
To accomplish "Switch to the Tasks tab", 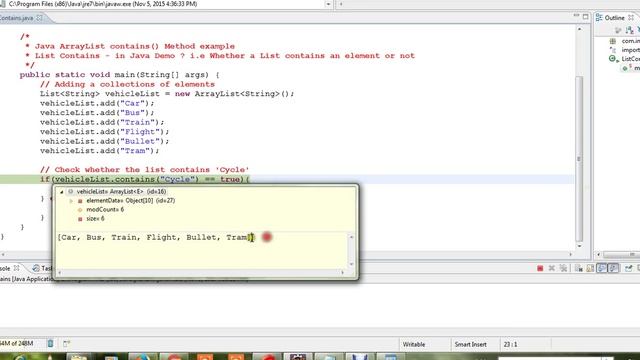I will pyautogui.click(x=42, y=268).
